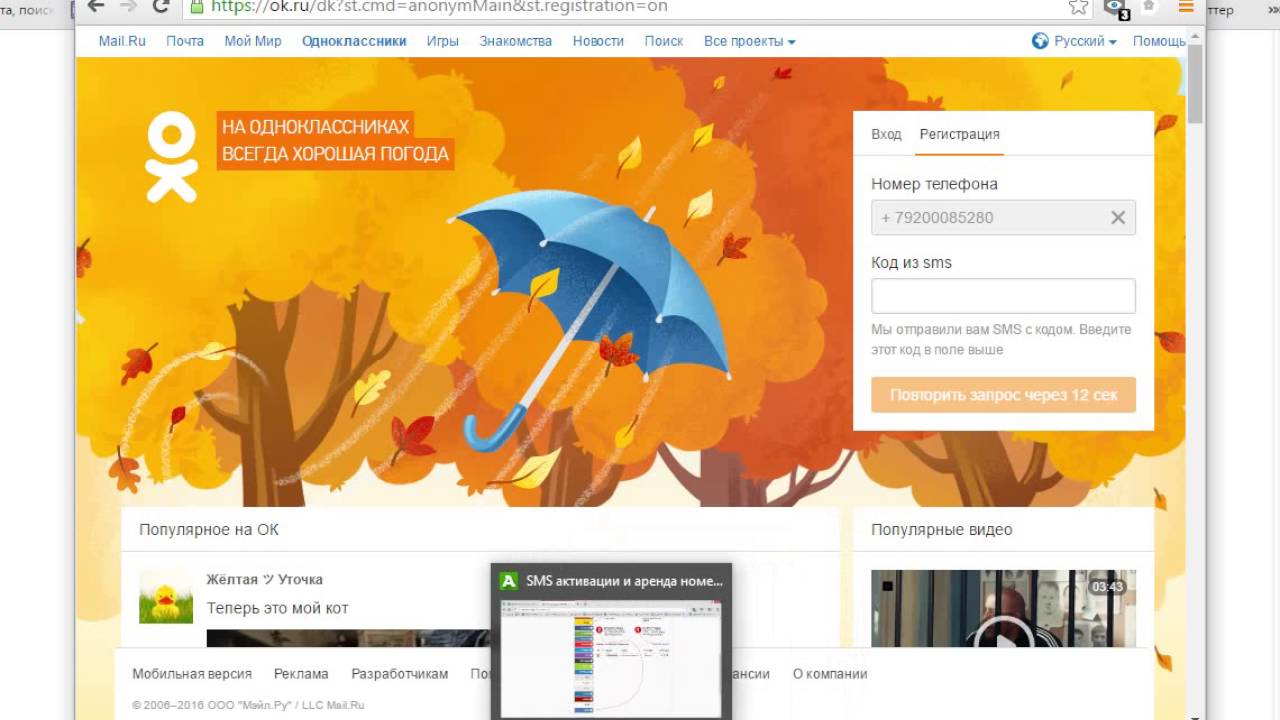This screenshot has height=720, width=1280.
Task: Open the Новости link
Action: (x=598, y=41)
